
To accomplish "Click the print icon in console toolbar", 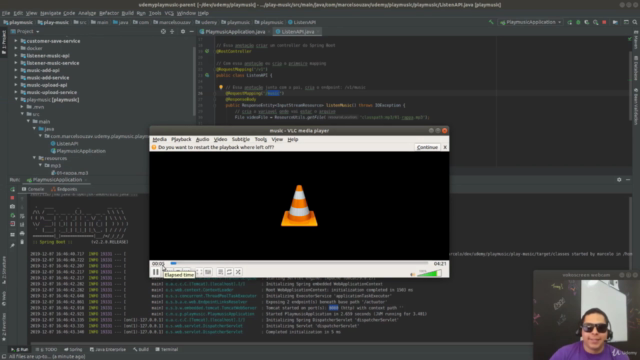I will (x=22, y=233).
